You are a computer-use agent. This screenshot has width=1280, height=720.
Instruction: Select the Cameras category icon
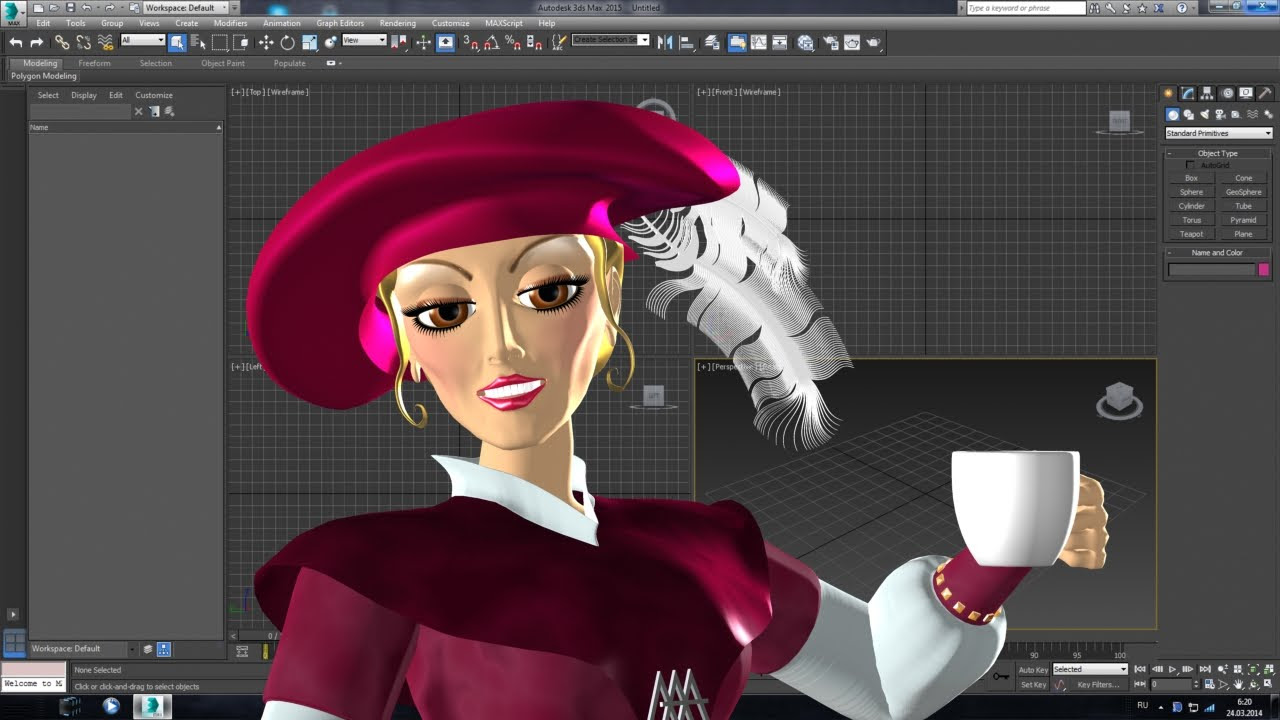point(1221,115)
